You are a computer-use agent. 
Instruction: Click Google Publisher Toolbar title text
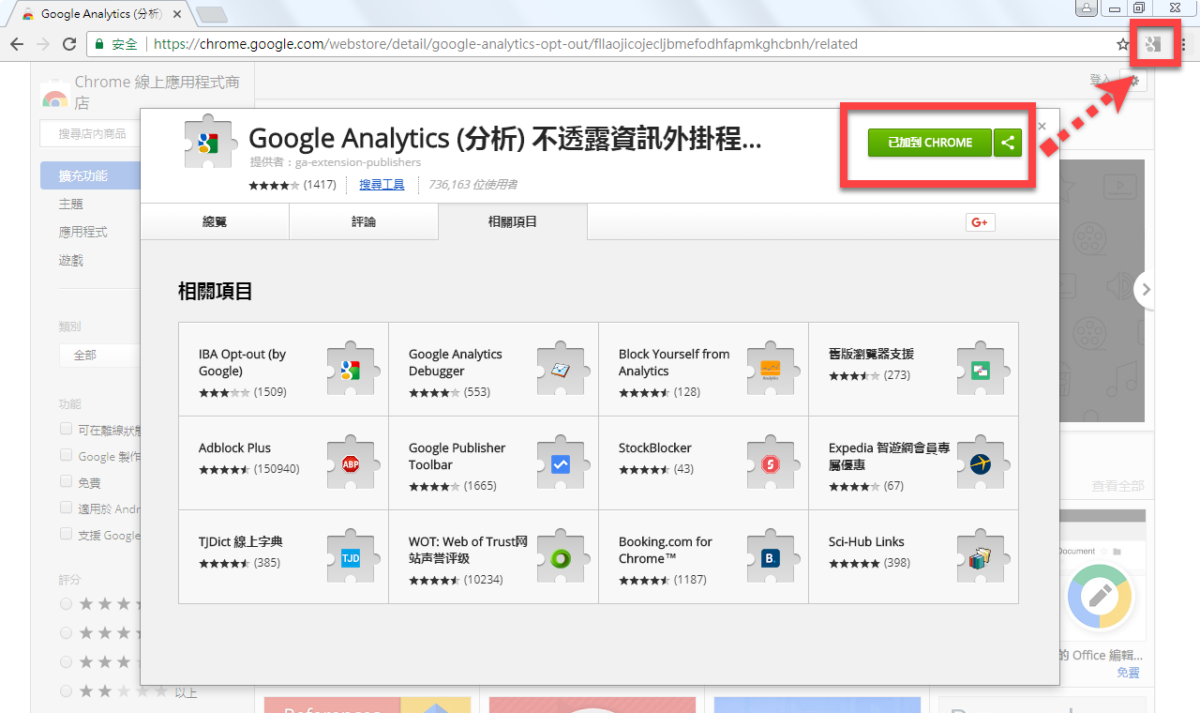tap(457, 456)
